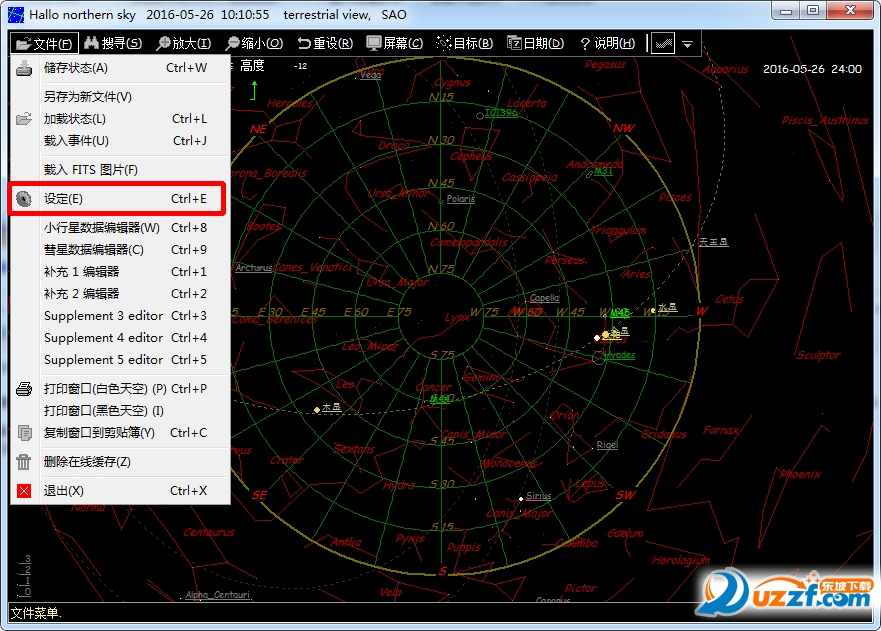Click the disk icon beside 储存状态
The height and width of the screenshot is (631, 881).
(x=25, y=68)
